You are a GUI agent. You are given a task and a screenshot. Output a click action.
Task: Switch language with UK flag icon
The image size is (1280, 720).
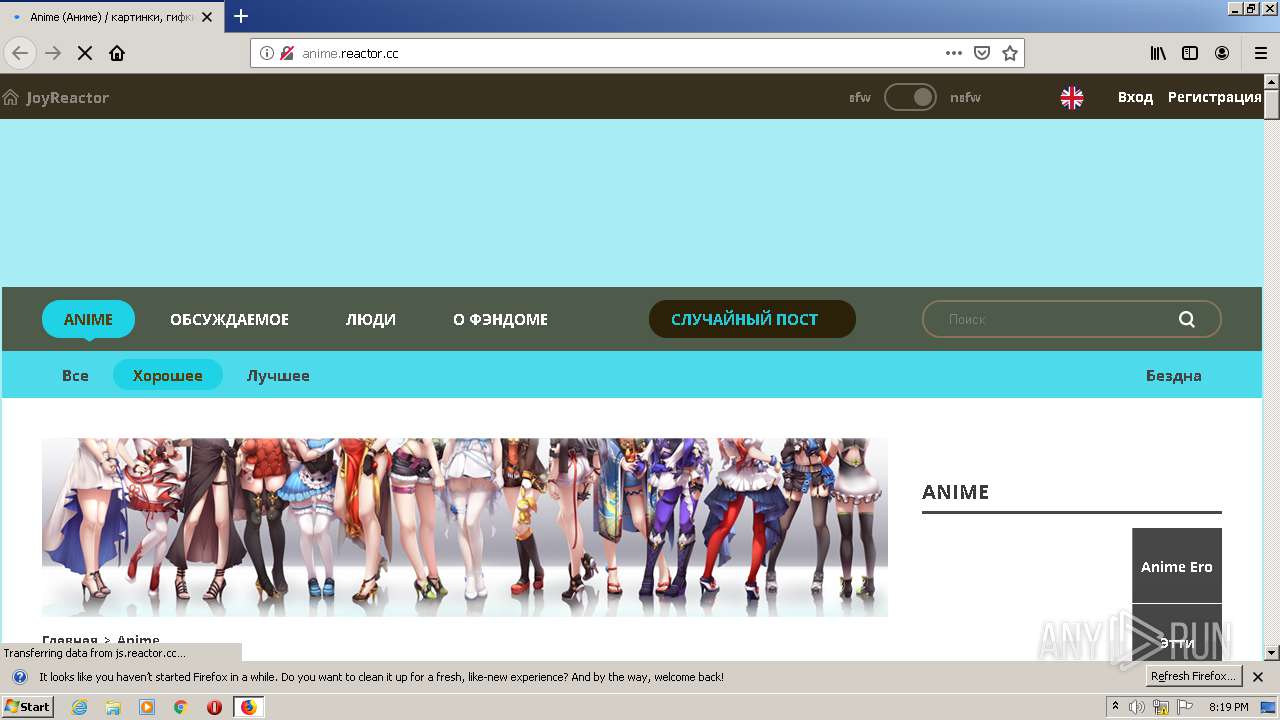point(1072,97)
